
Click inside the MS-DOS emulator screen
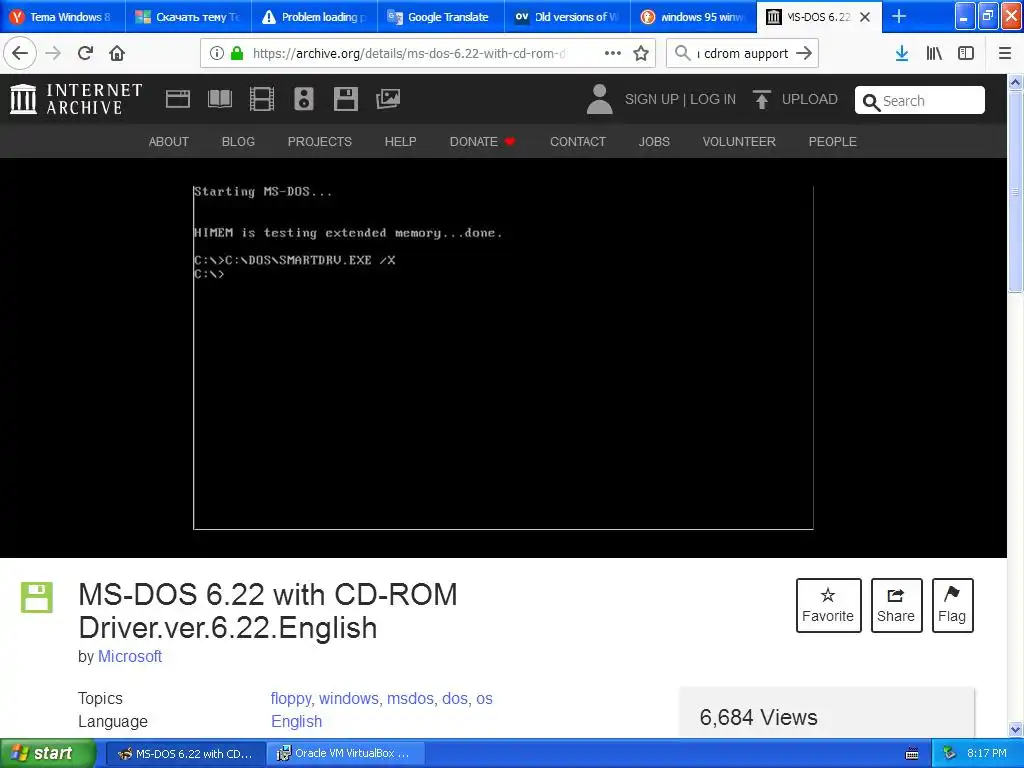click(504, 357)
